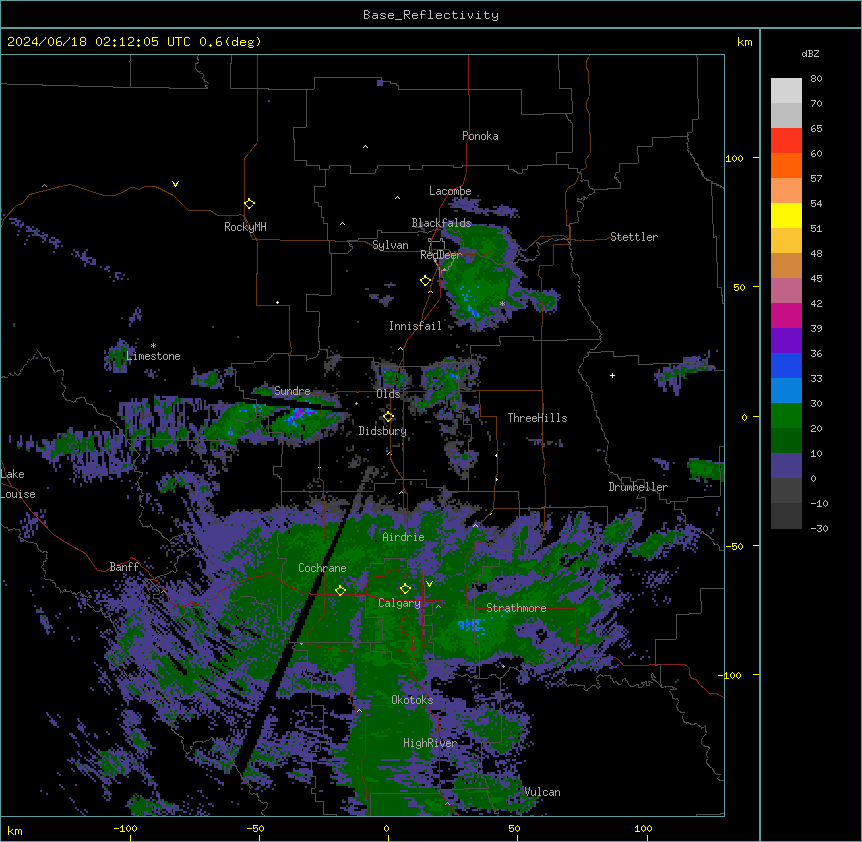862x842 pixels.
Task: Click the 100 tick on right vertical axis
Action: (734, 159)
